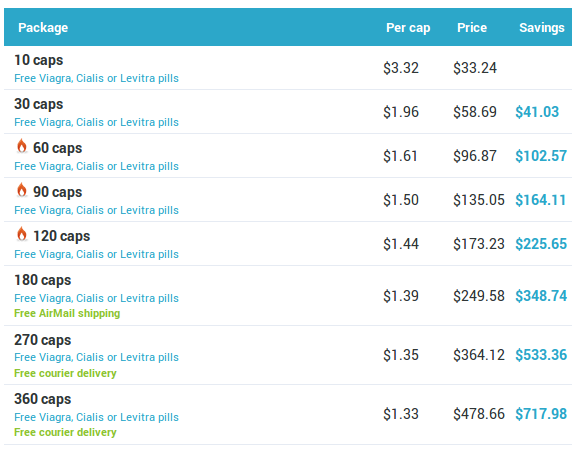Choose the 270 caps package title
The width and height of the screenshot is (572, 454).
pyautogui.click(x=43, y=340)
